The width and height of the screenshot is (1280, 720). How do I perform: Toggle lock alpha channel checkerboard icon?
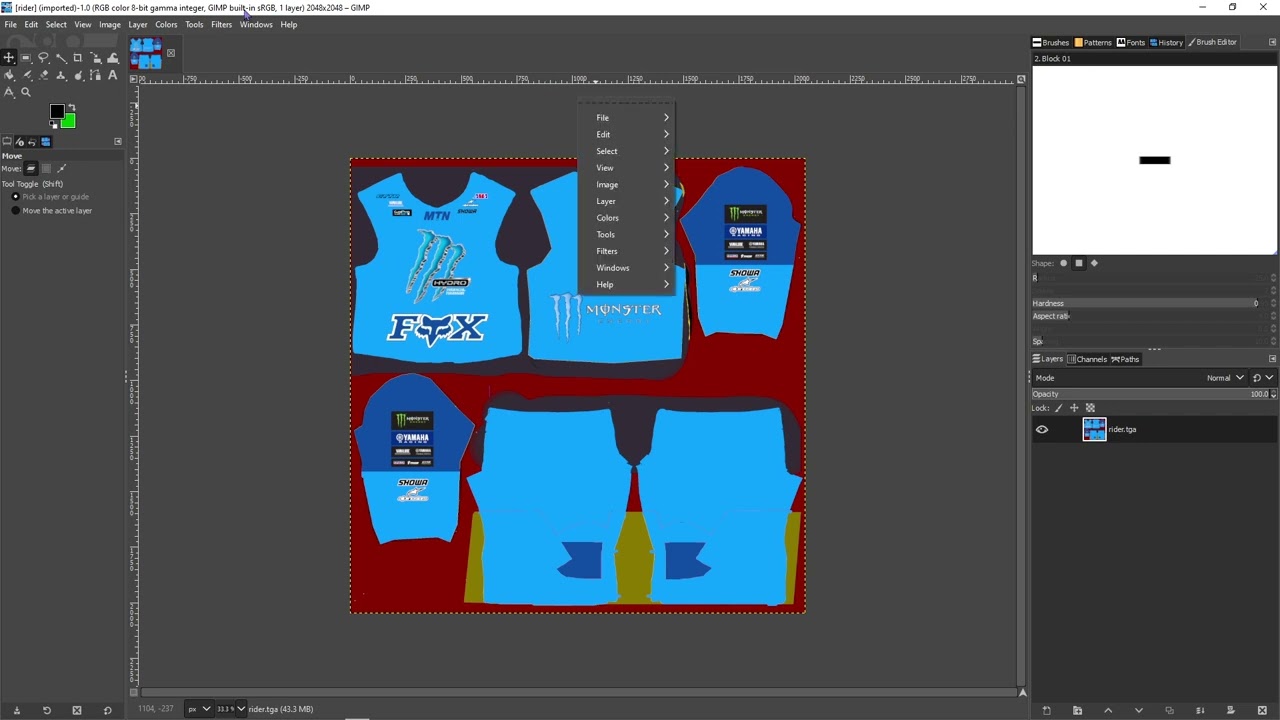[x=1090, y=408]
